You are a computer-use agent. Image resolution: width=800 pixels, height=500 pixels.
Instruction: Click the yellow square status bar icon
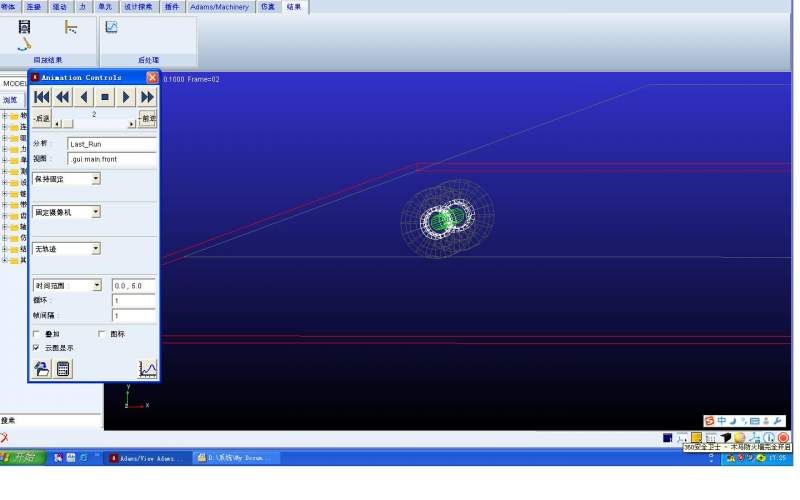click(696, 437)
